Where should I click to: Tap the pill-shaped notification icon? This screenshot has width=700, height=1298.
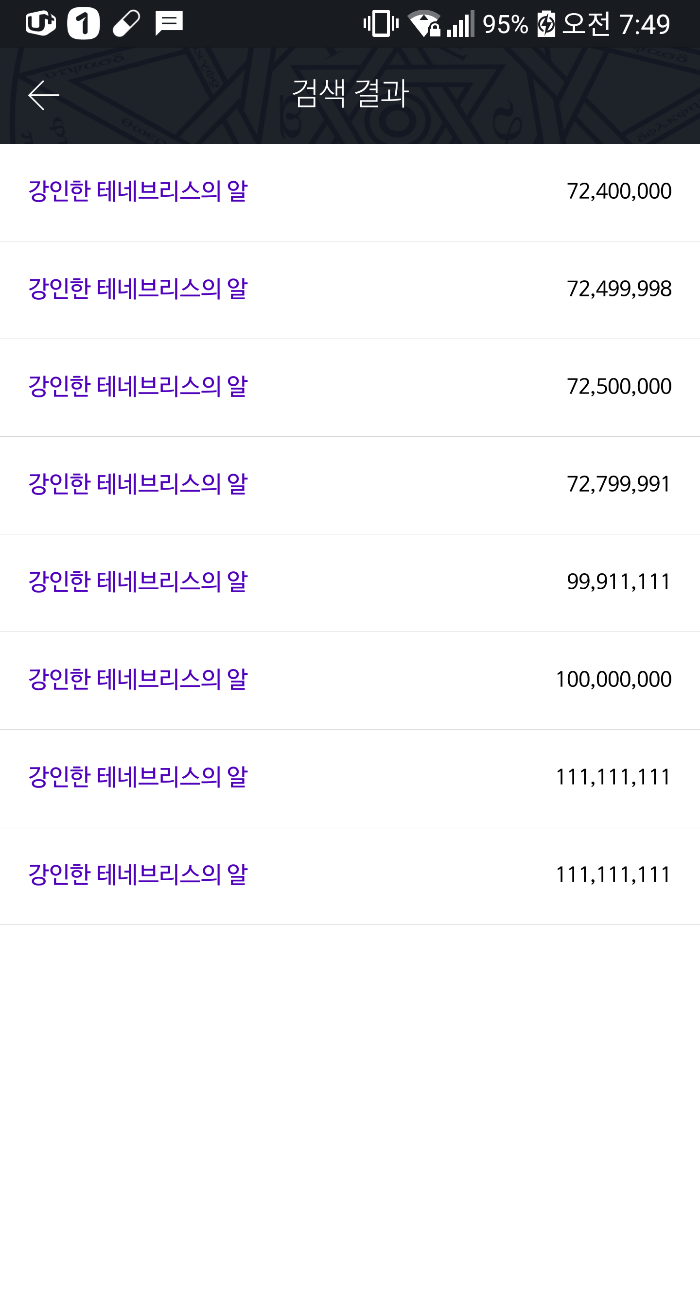coord(126,23)
